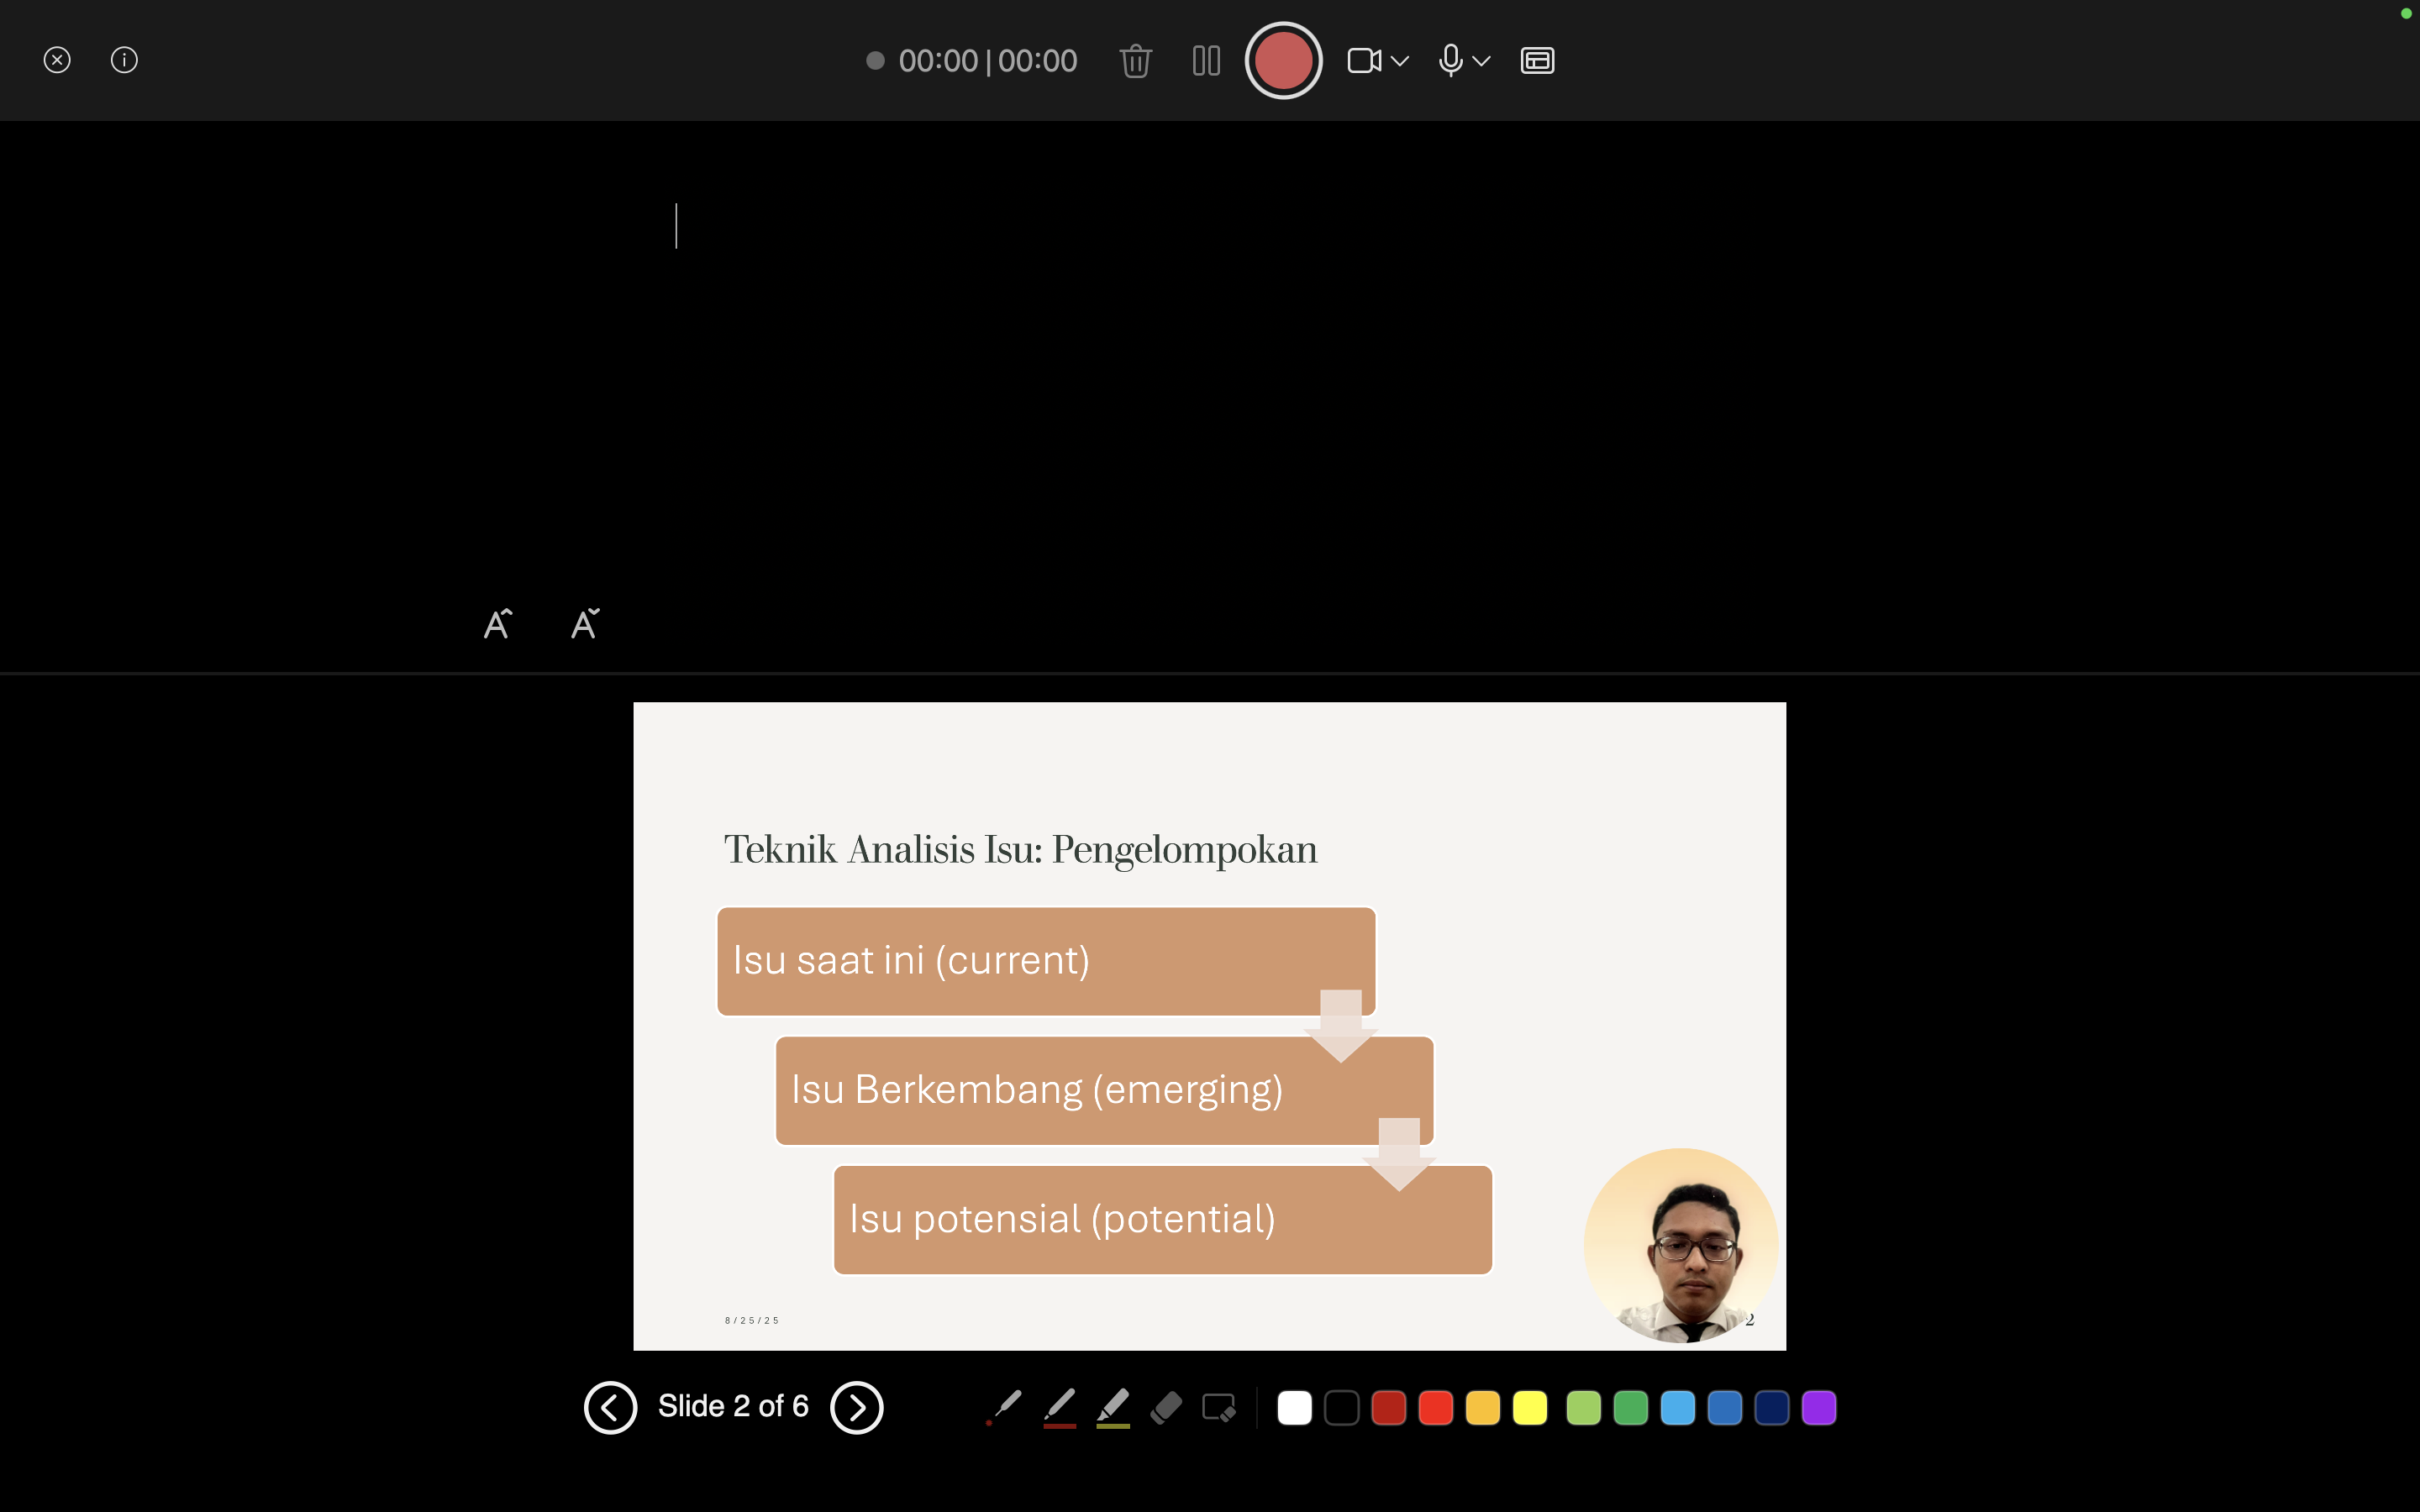Screen dimensions: 2420x1512
Task: Decrease the notes font size
Action: [585, 624]
